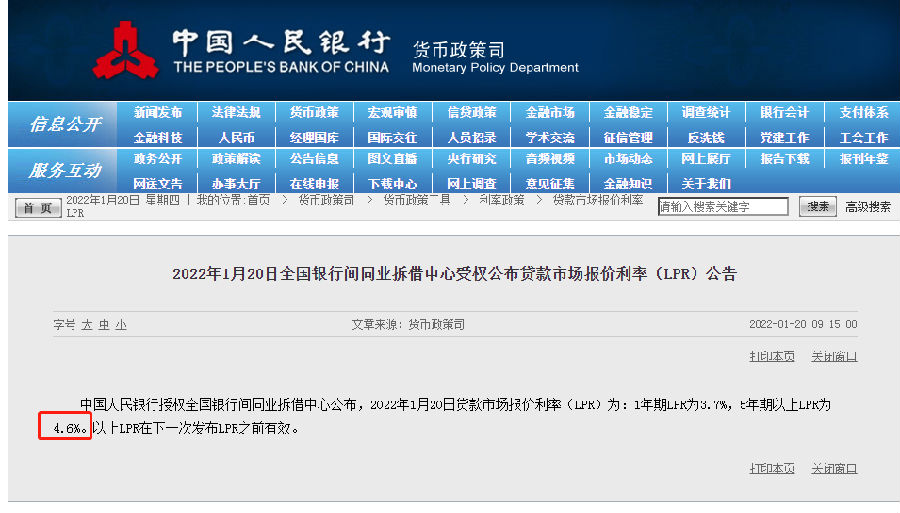The width and height of the screenshot is (900, 513).
Task: Set font size to 小
Action: (121, 325)
